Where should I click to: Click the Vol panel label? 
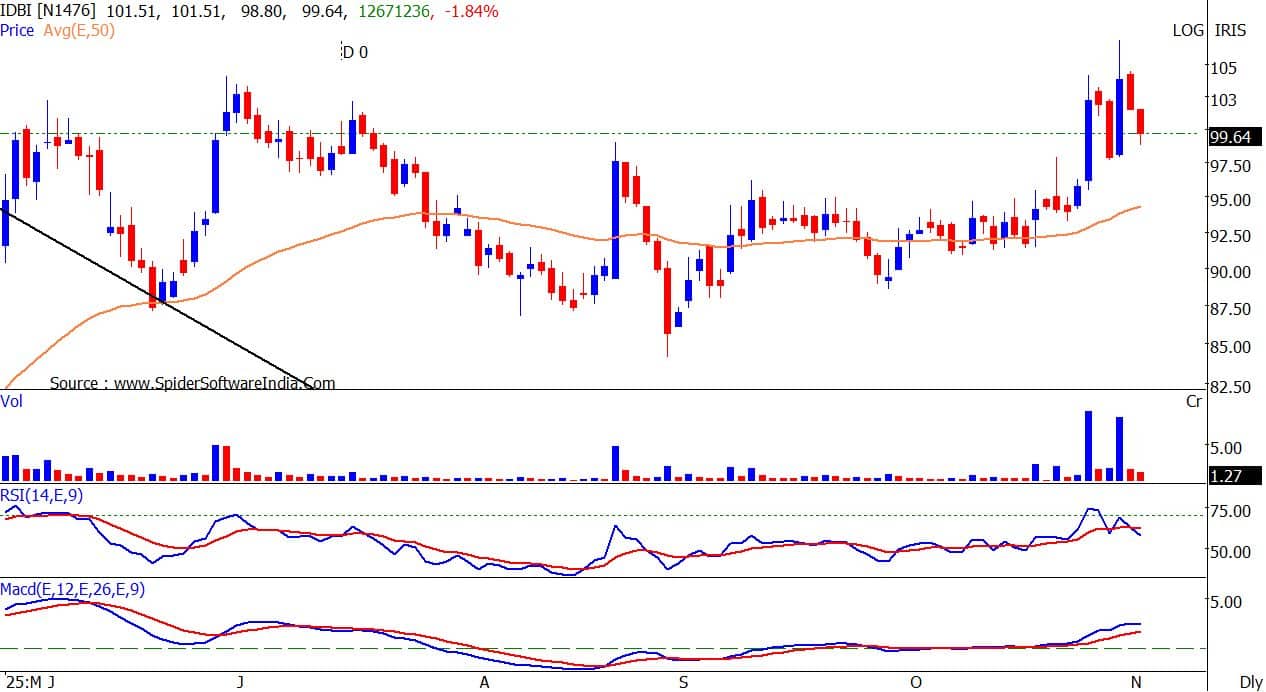pyautogui.click(x=12, y=400)
